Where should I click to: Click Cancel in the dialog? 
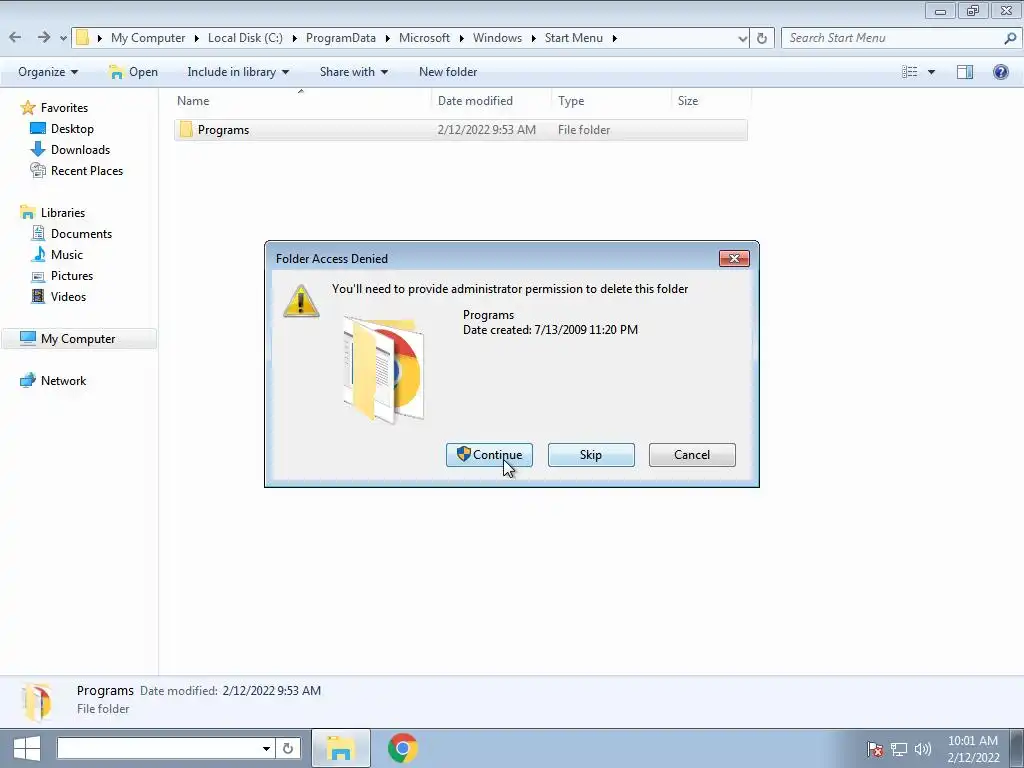(x=692, y=455)
